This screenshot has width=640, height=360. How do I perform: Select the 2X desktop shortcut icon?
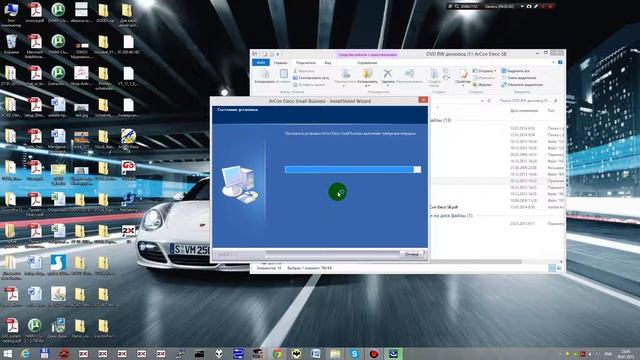click(x=128, y=233)
